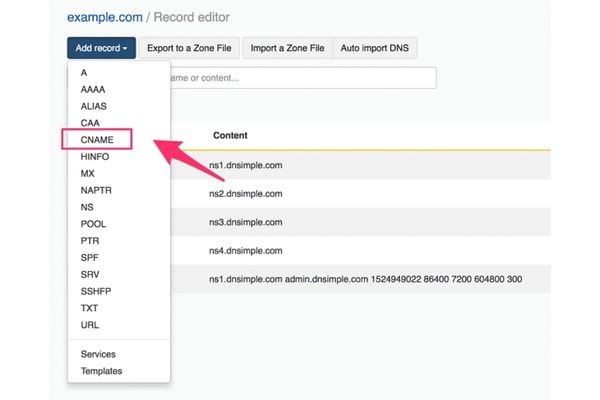This screenshot has width=600, height=400.
Task: Choose CAA from the record menu
Action: [119, 123]
